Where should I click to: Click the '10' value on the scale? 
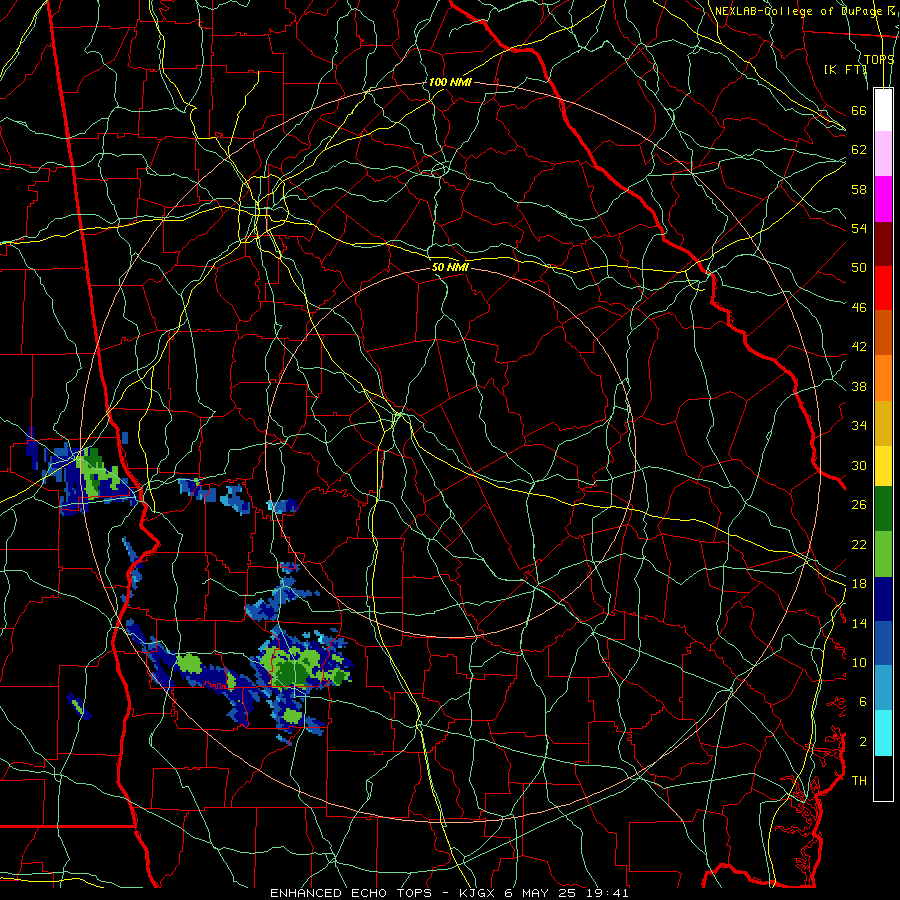[859, 662]
